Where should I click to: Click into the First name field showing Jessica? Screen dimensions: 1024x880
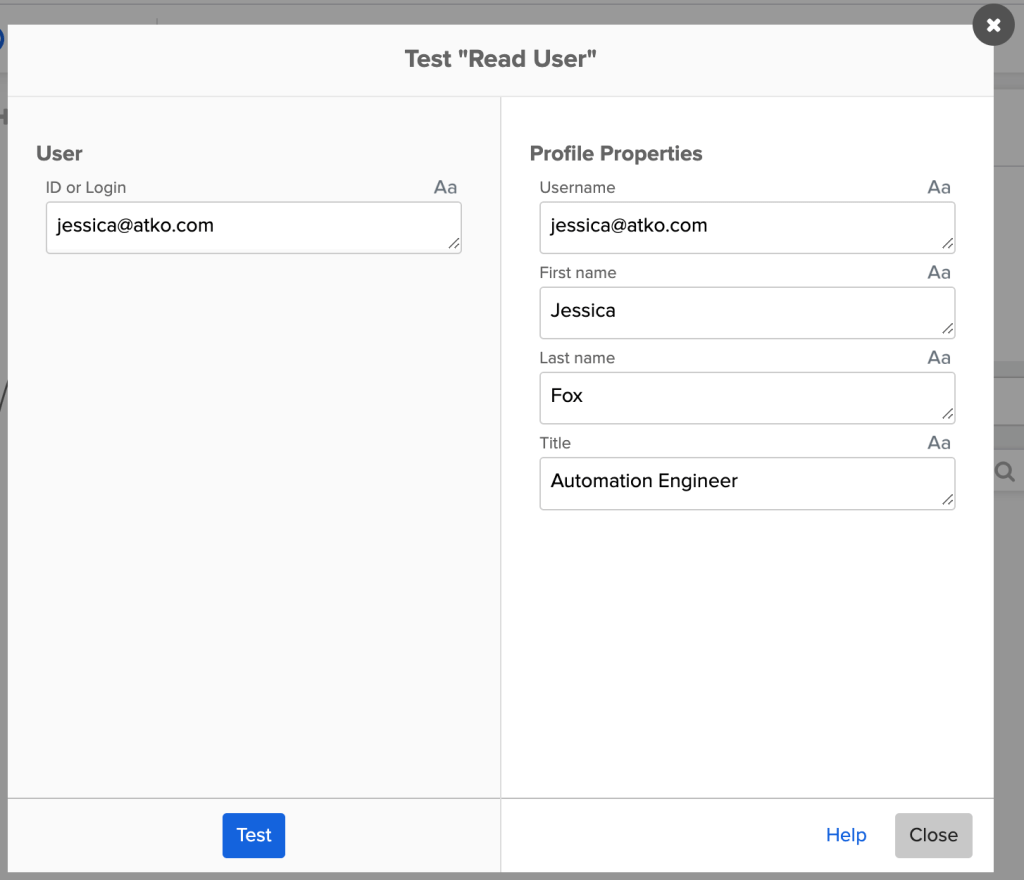coord(740,312)
